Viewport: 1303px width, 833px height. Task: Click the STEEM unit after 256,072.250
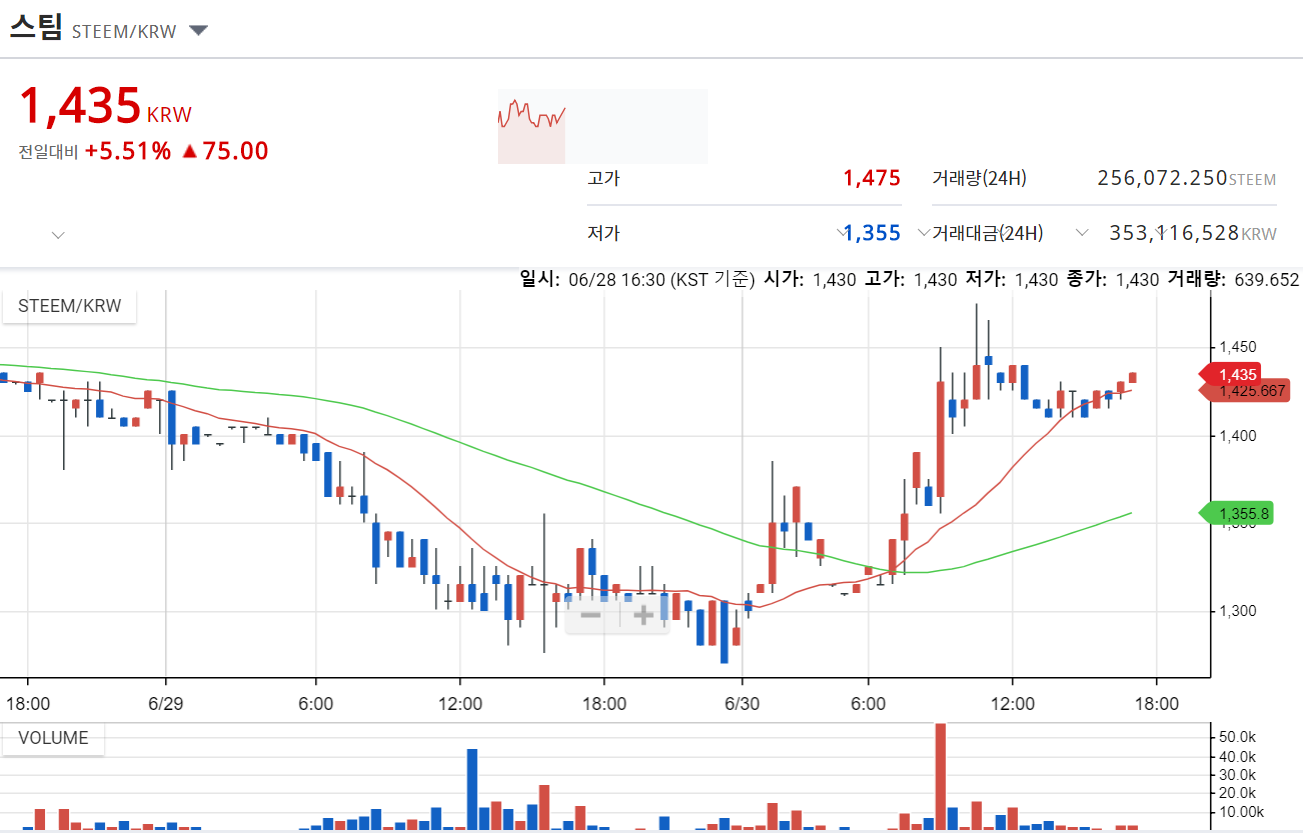(1253, 180)
